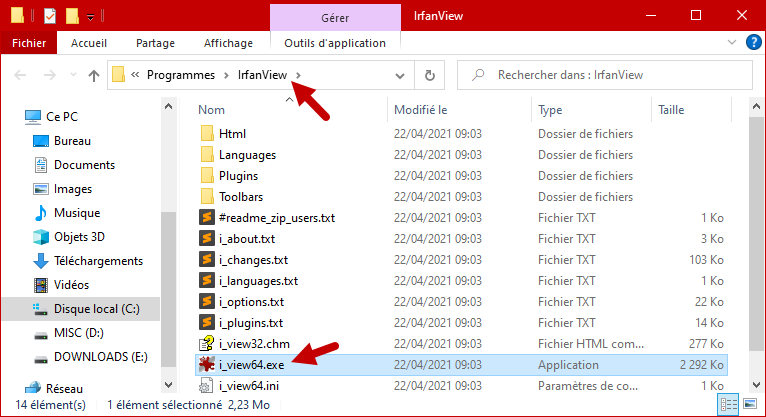
Task: Go forward with the right arrow
Action: [49, 75]
